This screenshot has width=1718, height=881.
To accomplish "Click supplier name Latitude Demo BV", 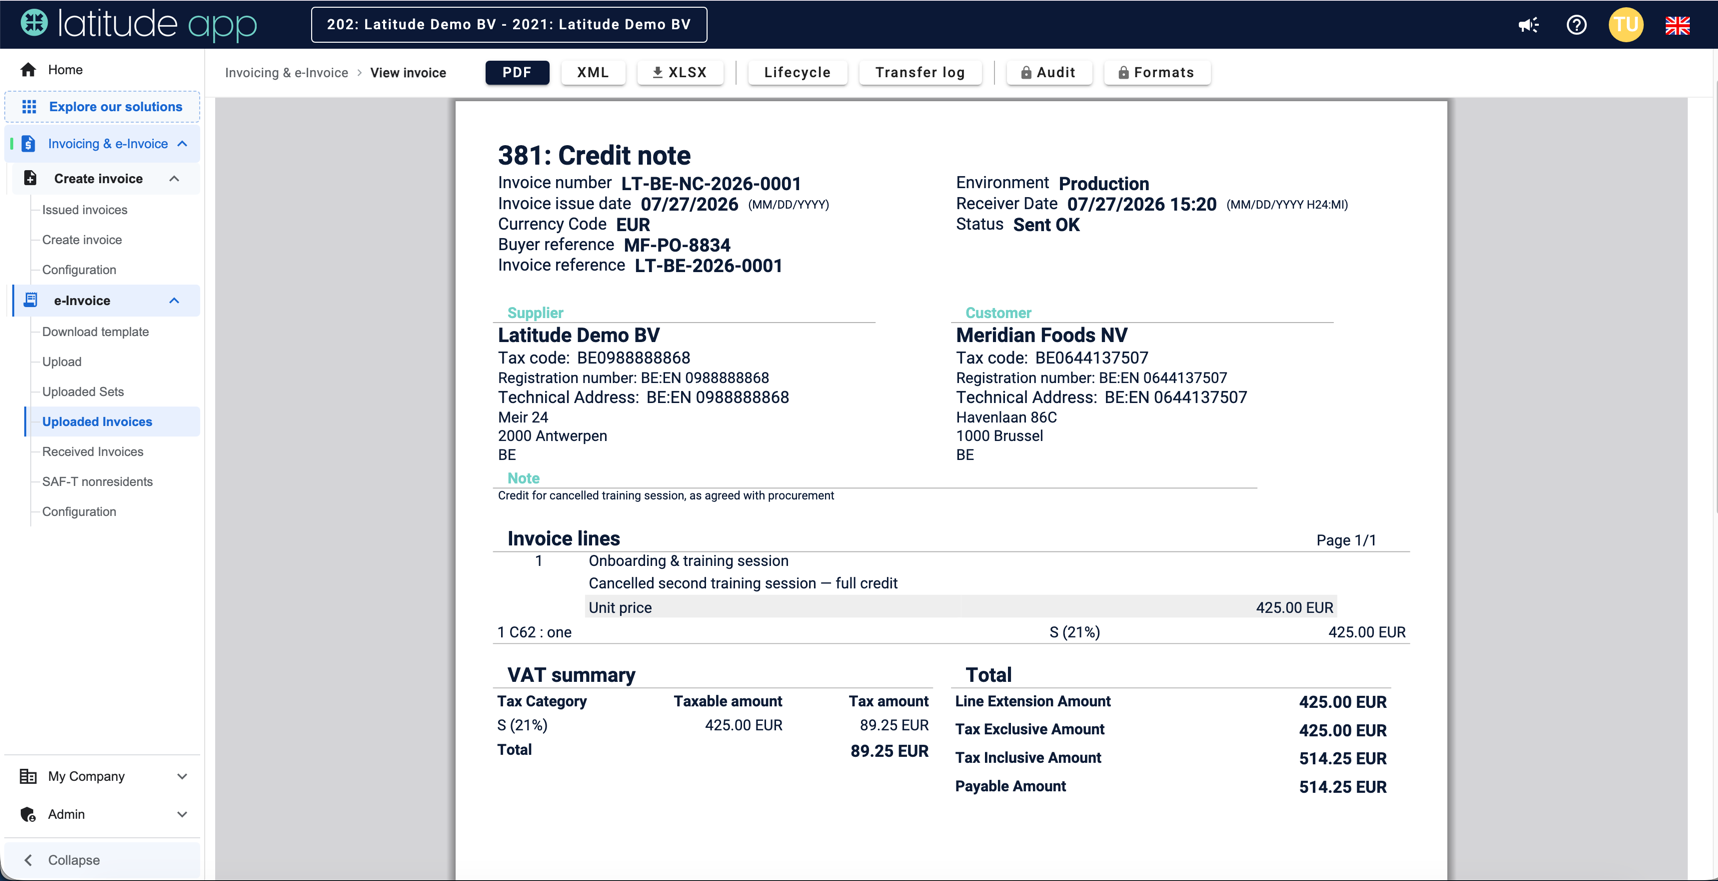I will click(579, 336).
